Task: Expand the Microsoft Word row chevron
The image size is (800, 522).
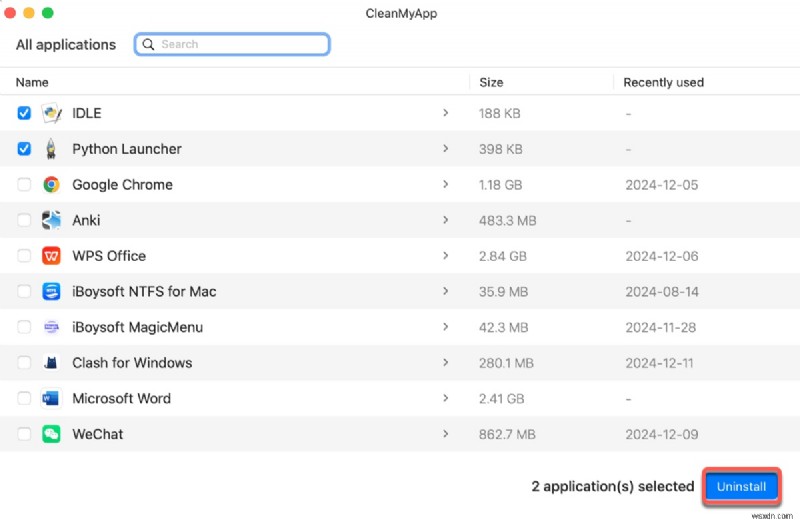Action: (445, 399)
